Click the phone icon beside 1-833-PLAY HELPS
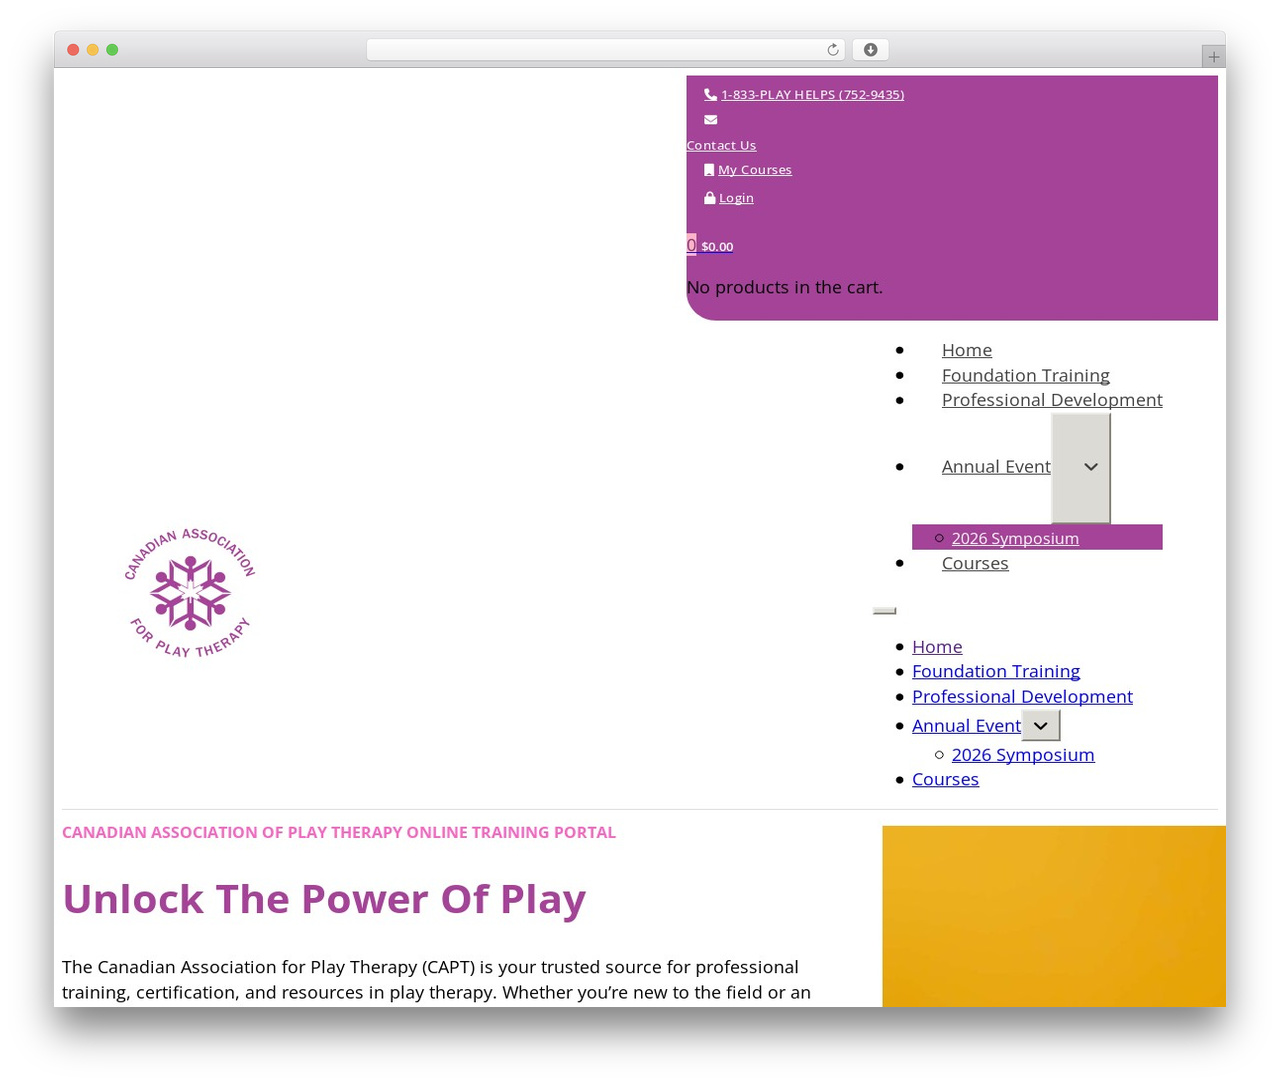Viewport: 1280px width, 1084px height. point(710,95)
